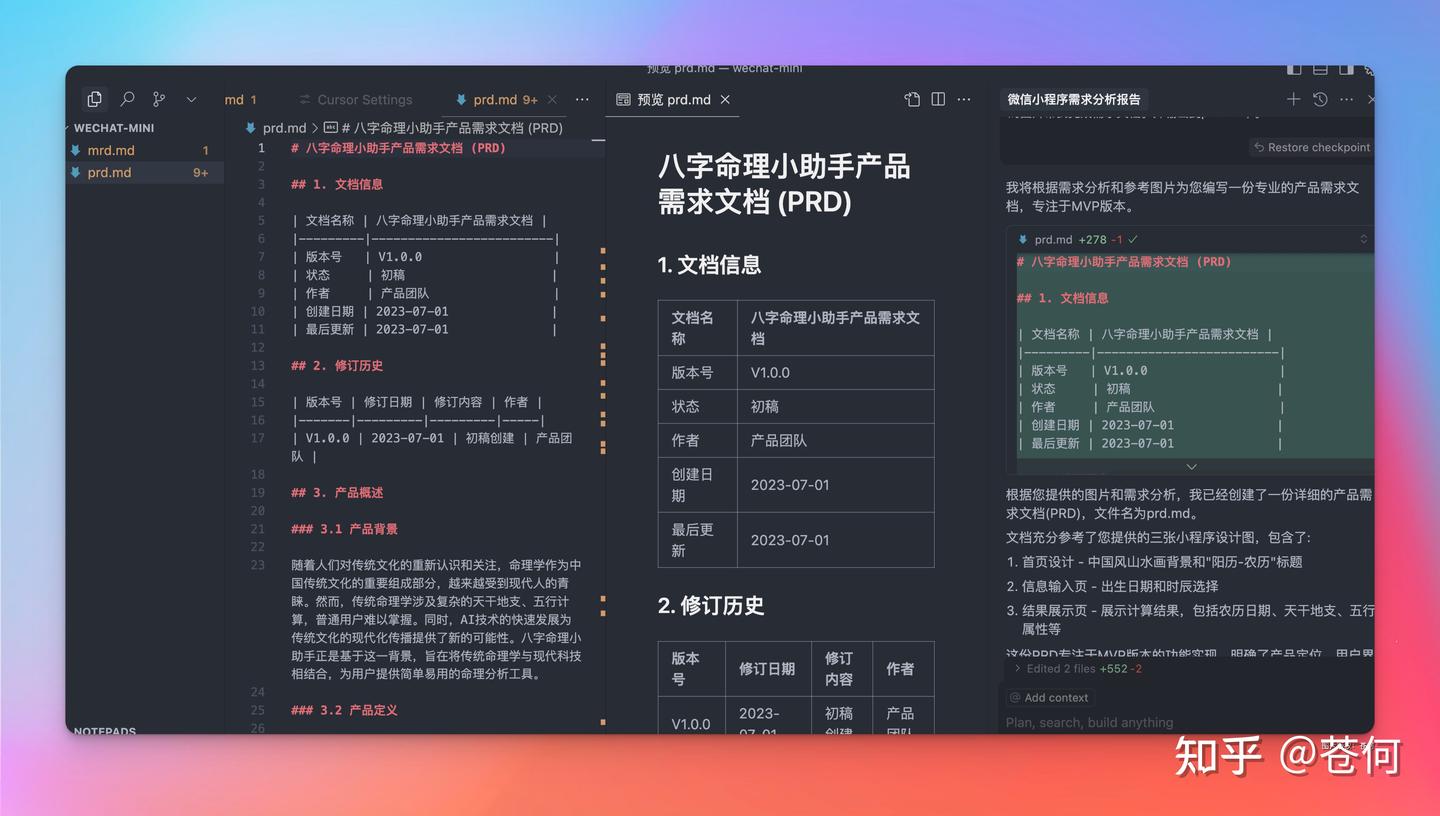Toggle the AI pane layout icon
This screenshot has width=1440, height=816.
pos(1346,69)
